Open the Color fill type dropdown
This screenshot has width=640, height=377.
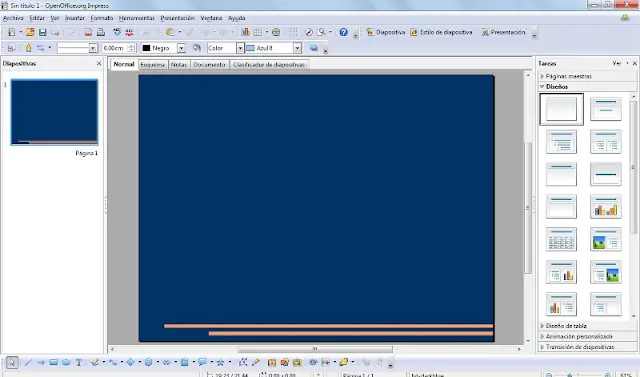240,48
